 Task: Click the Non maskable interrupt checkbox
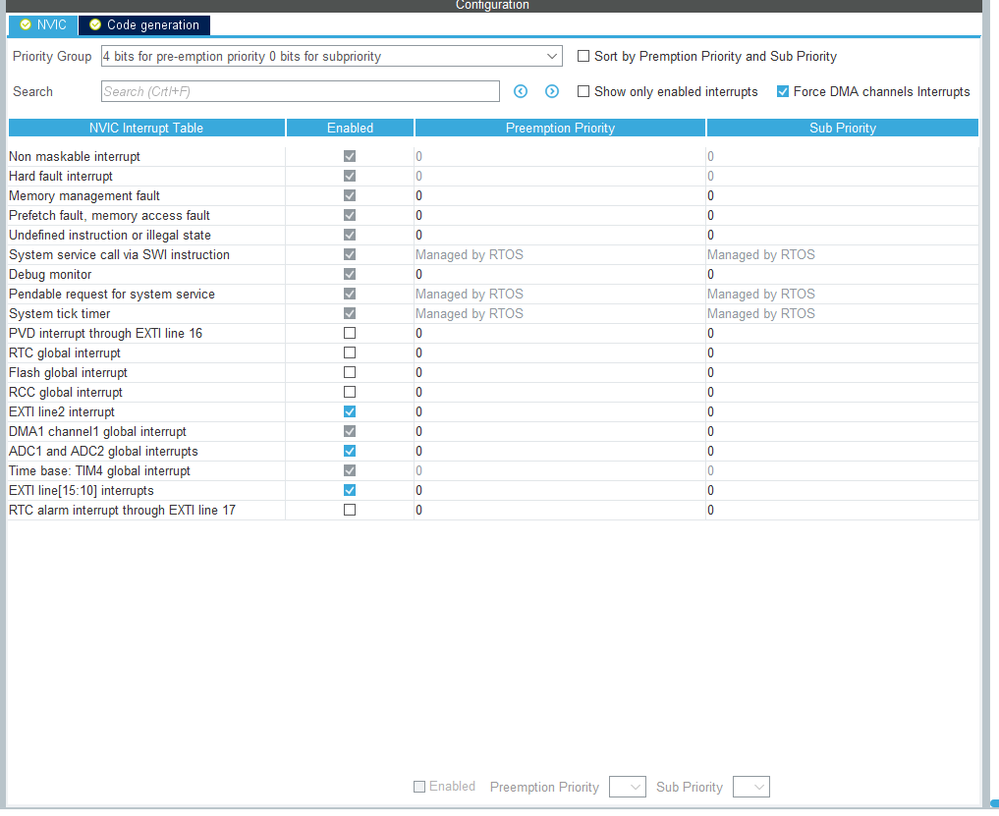350,156
